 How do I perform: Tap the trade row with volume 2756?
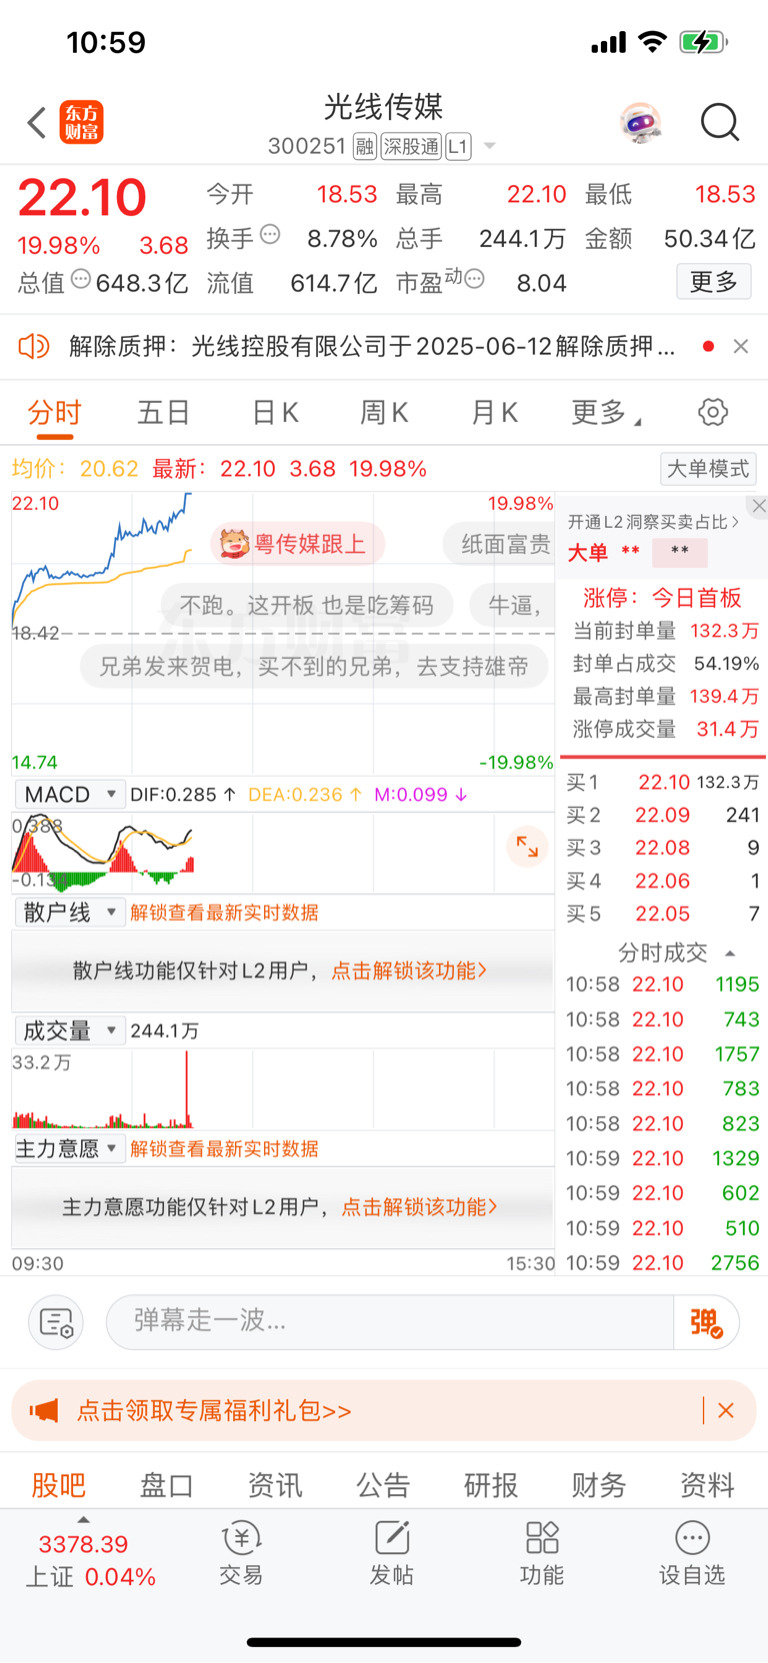(662, 1263)
